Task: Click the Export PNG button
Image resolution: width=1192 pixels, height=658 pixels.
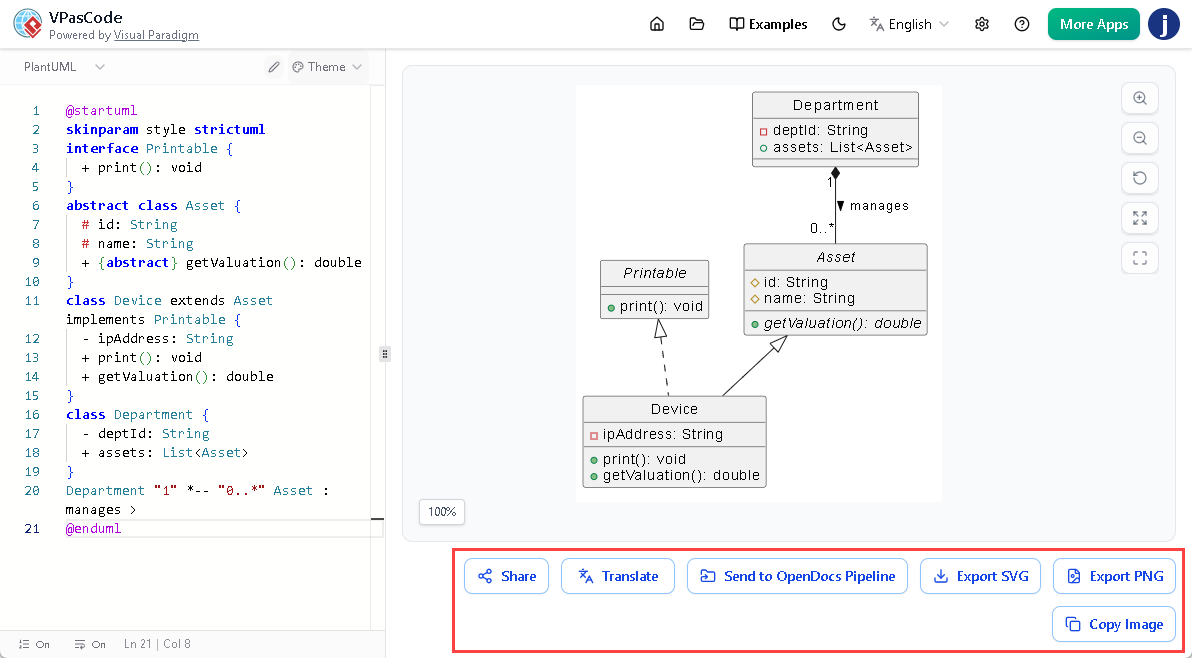Action: point(1114,576)
